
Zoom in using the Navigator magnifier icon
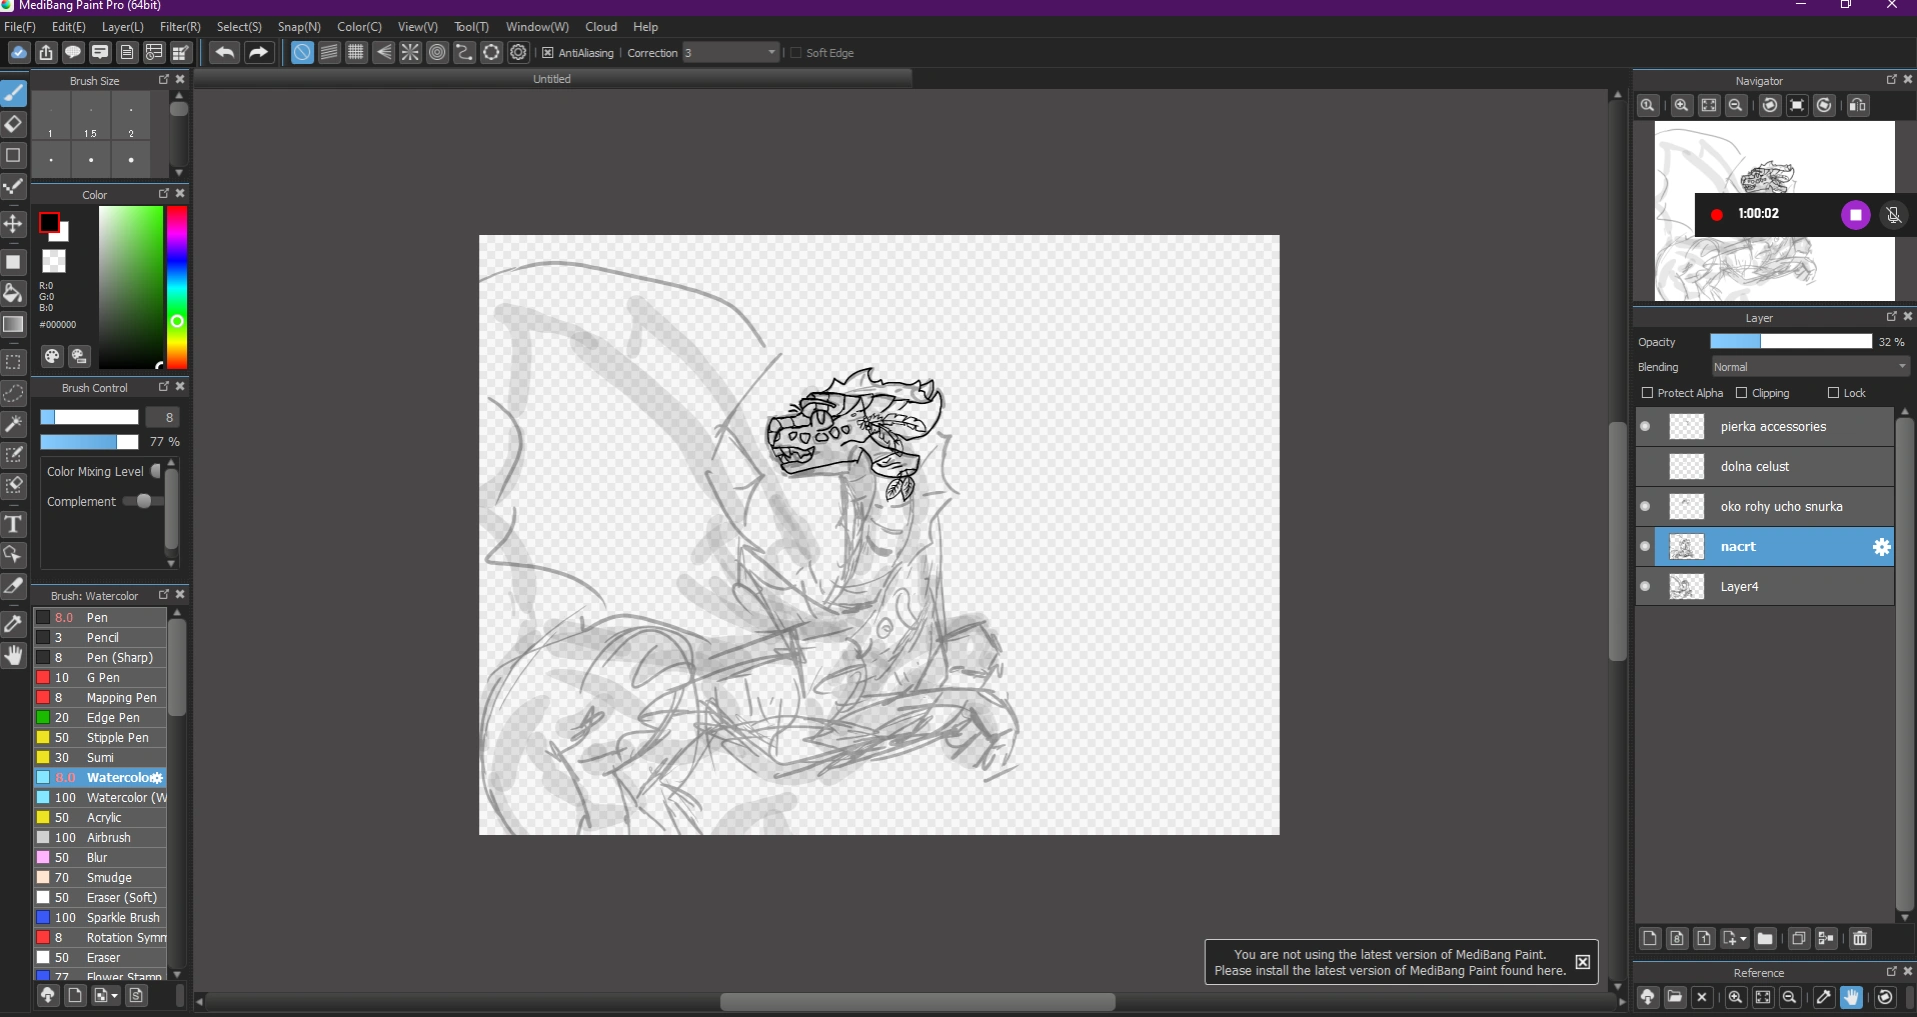pyautogui.click(x=1682, y=106)
